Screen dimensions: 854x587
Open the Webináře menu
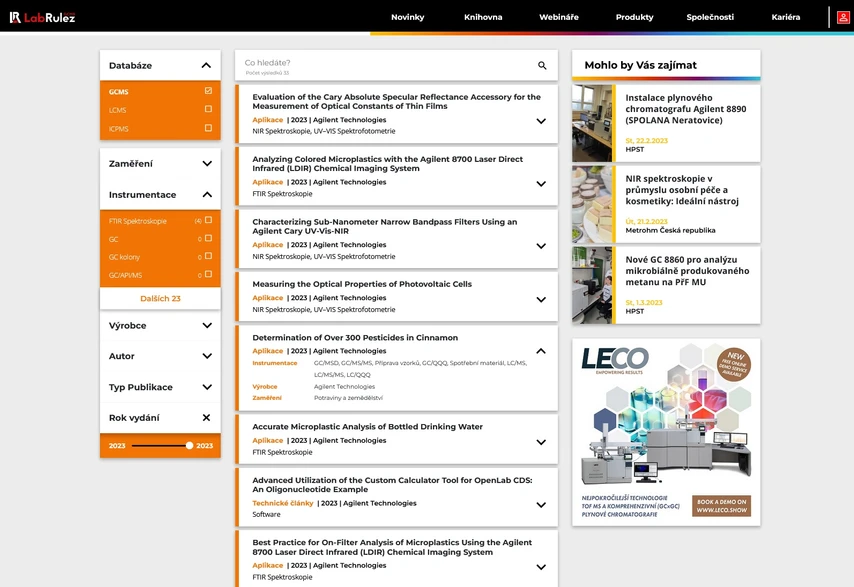[559, 17]
